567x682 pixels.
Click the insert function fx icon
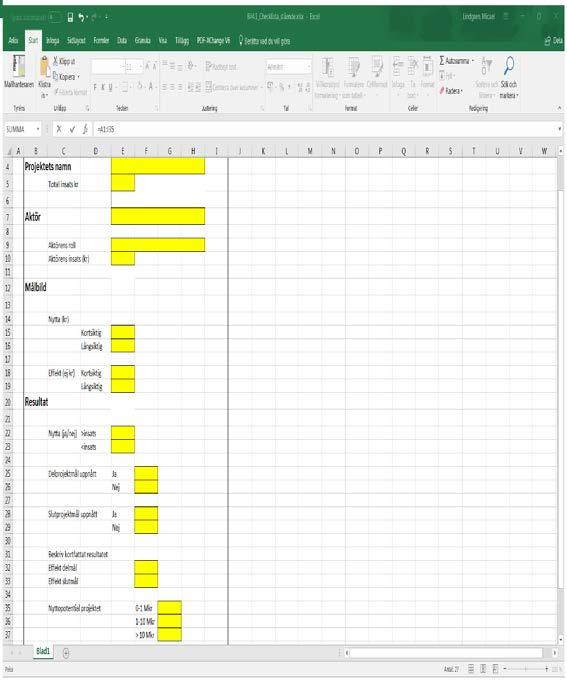86,129
